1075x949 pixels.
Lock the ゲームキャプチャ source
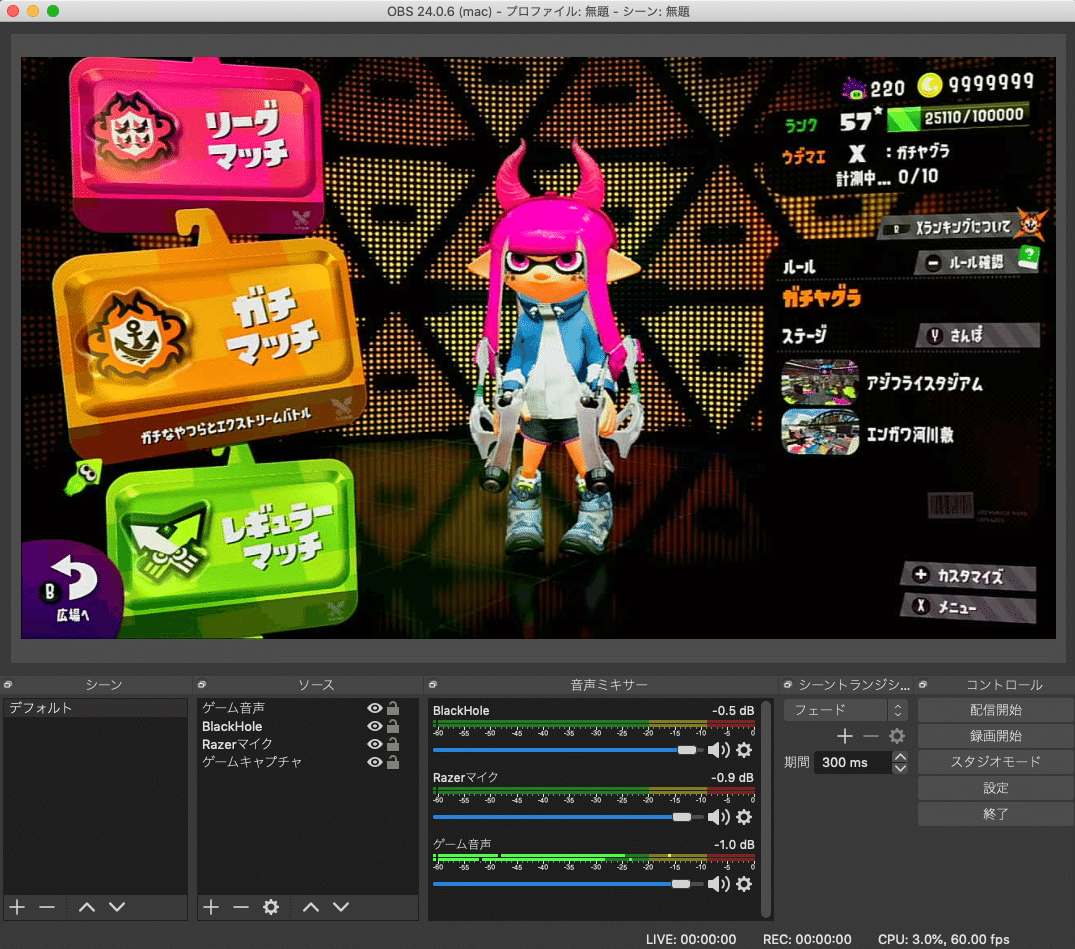click(393, 762)
